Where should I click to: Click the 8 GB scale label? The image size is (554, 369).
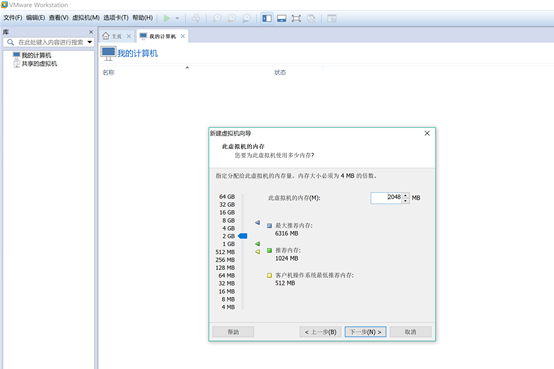[229, 220]
